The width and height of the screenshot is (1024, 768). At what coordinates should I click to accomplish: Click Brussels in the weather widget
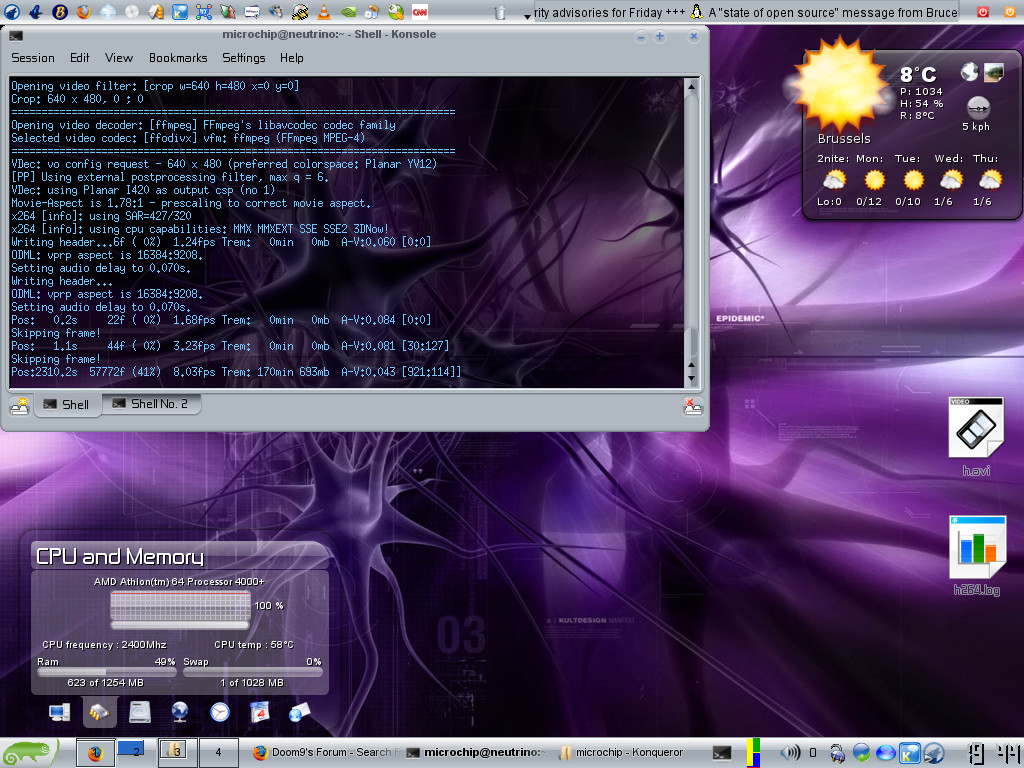844,138
